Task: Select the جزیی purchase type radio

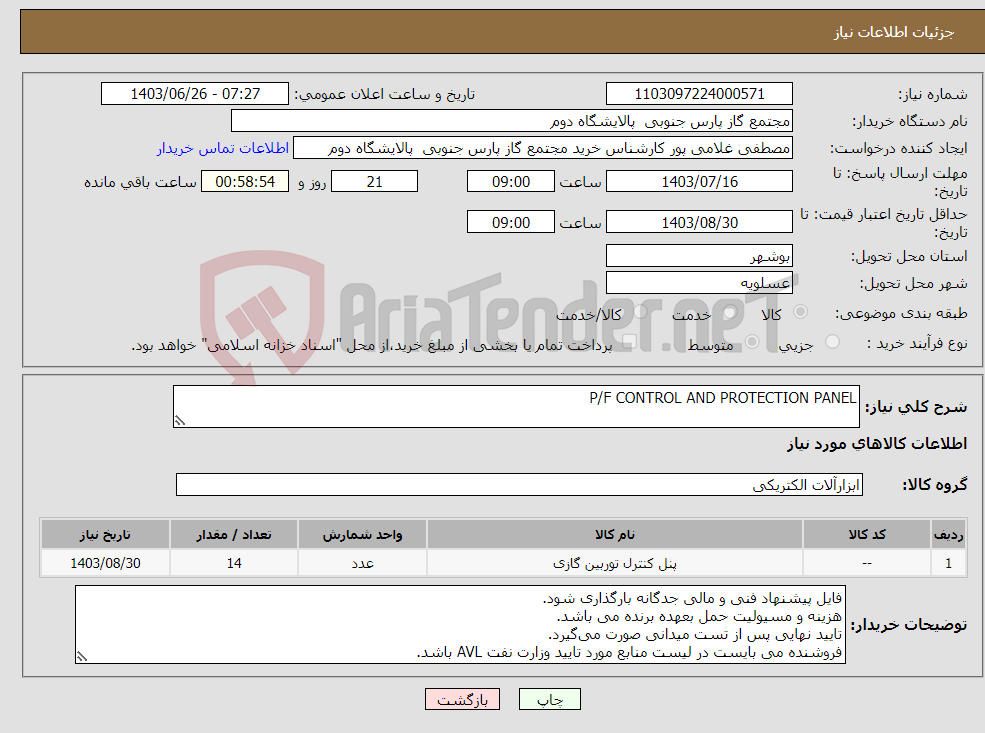Action: 832,342
